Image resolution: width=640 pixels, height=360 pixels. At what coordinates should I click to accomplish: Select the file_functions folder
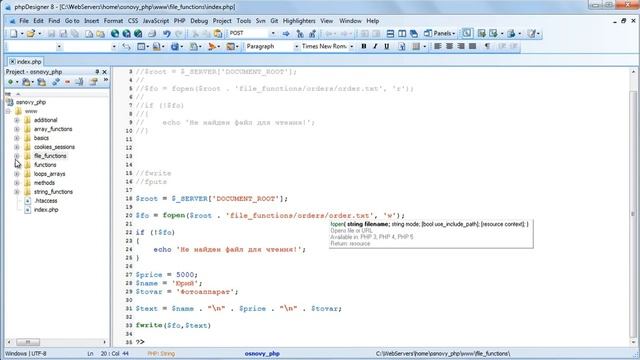click(50, 156)
